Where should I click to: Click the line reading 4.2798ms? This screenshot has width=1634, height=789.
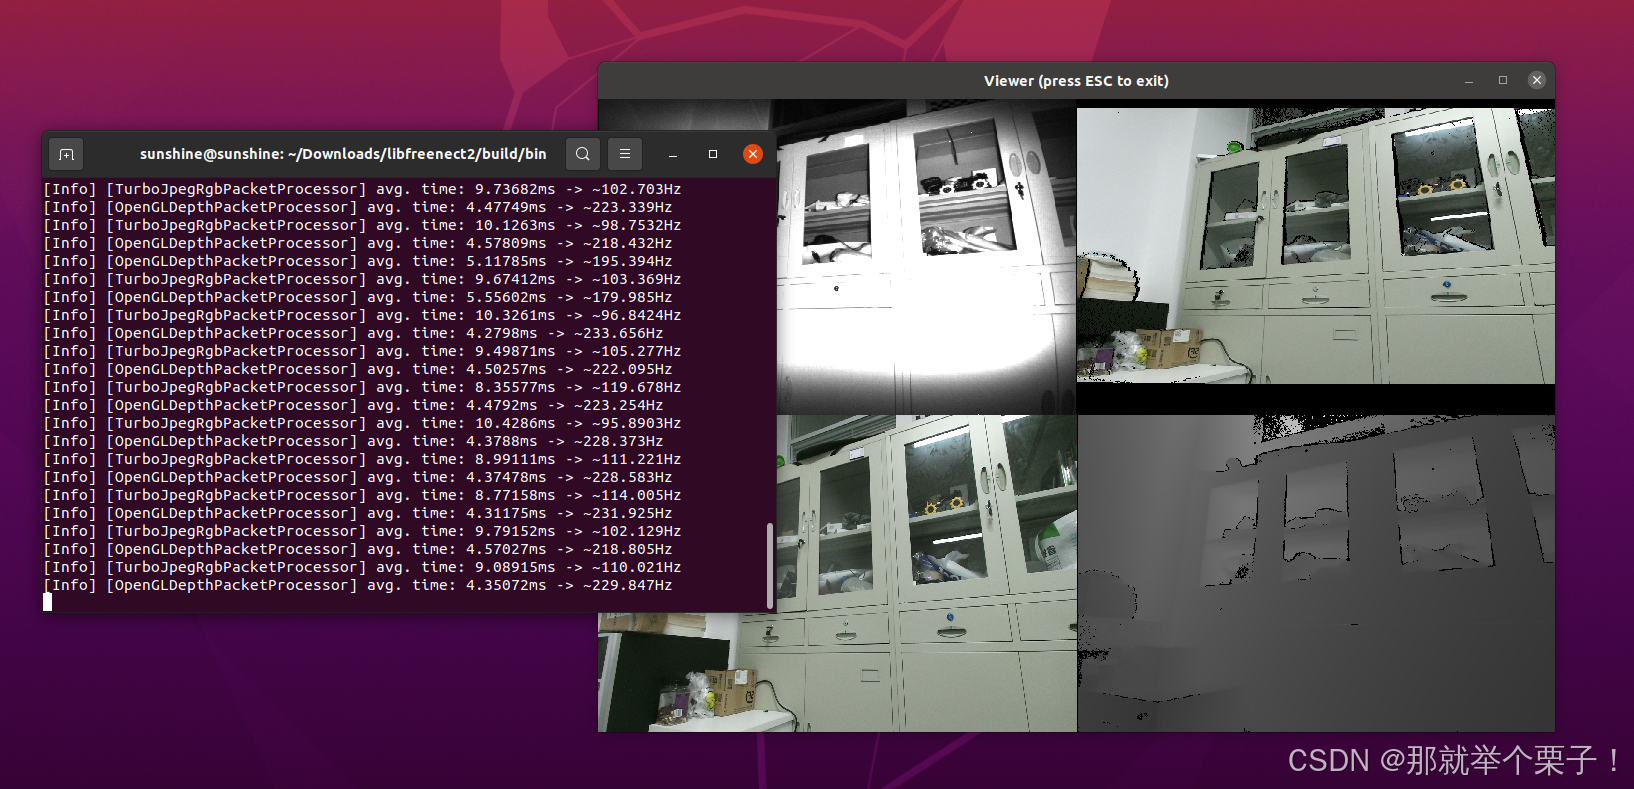point(353,333)
